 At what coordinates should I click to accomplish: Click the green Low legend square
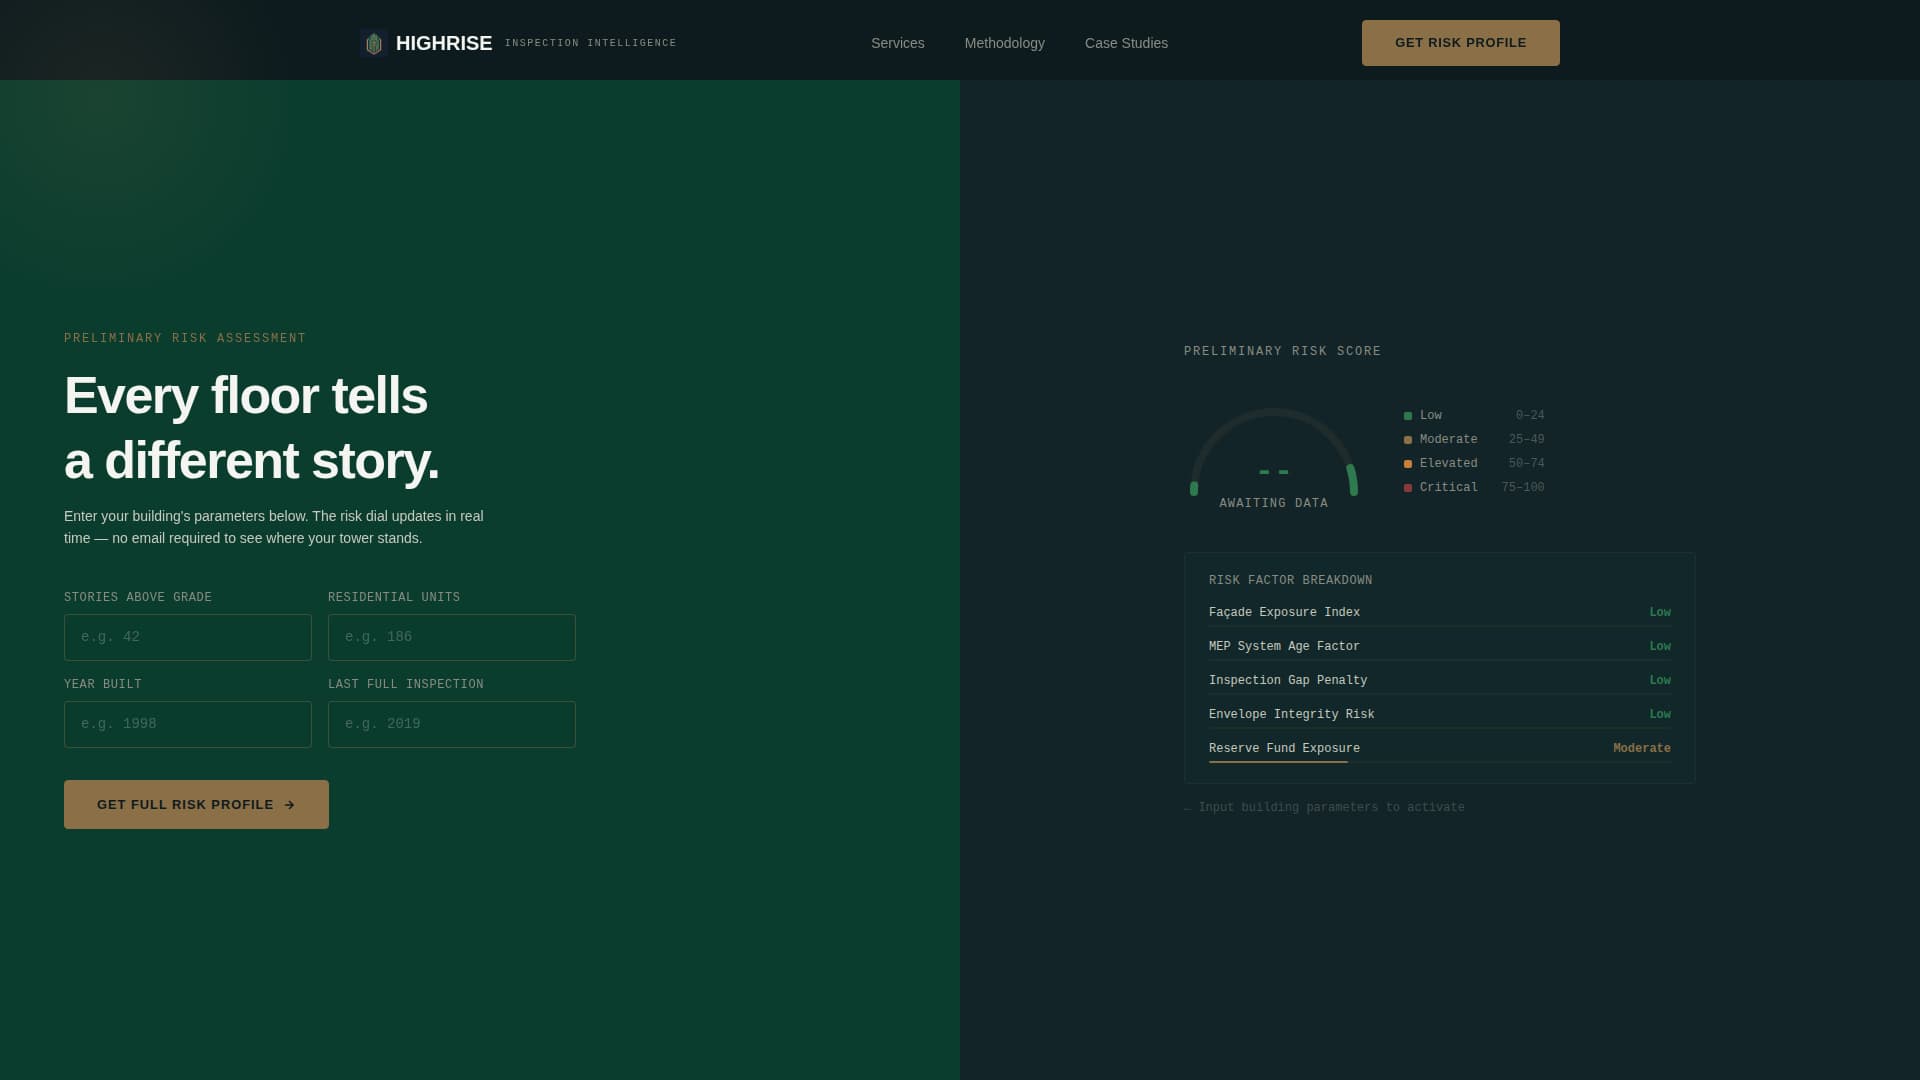[1408, 415]
